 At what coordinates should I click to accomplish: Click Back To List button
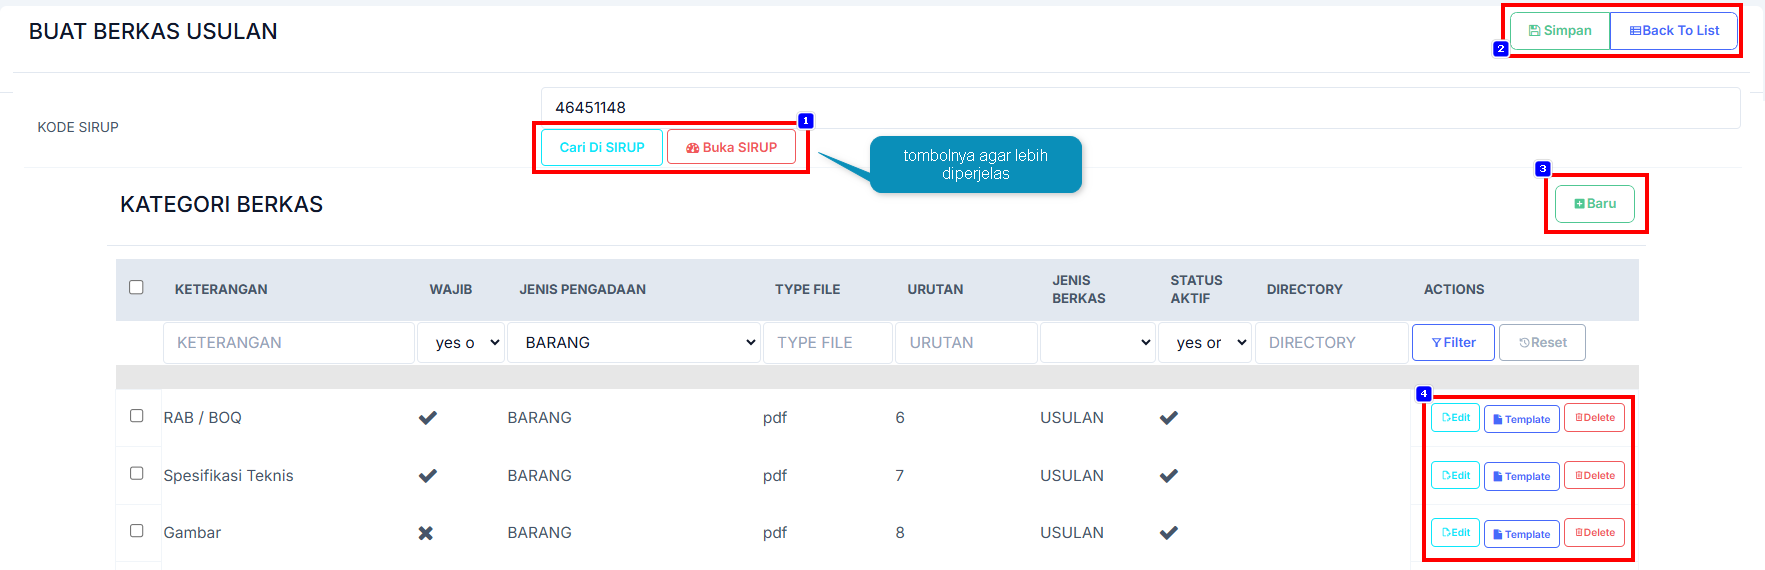(1674, 31)
